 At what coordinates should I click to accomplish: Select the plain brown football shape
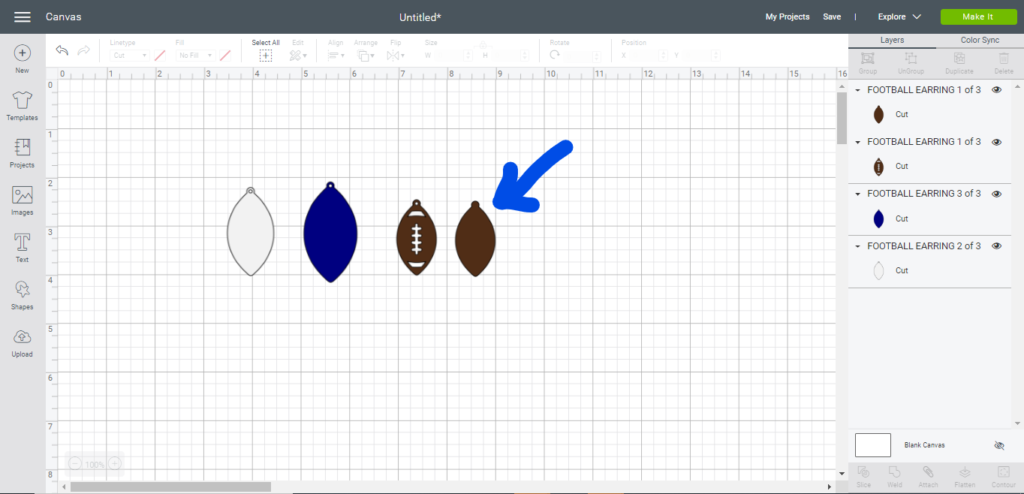[x=475, y=239]
